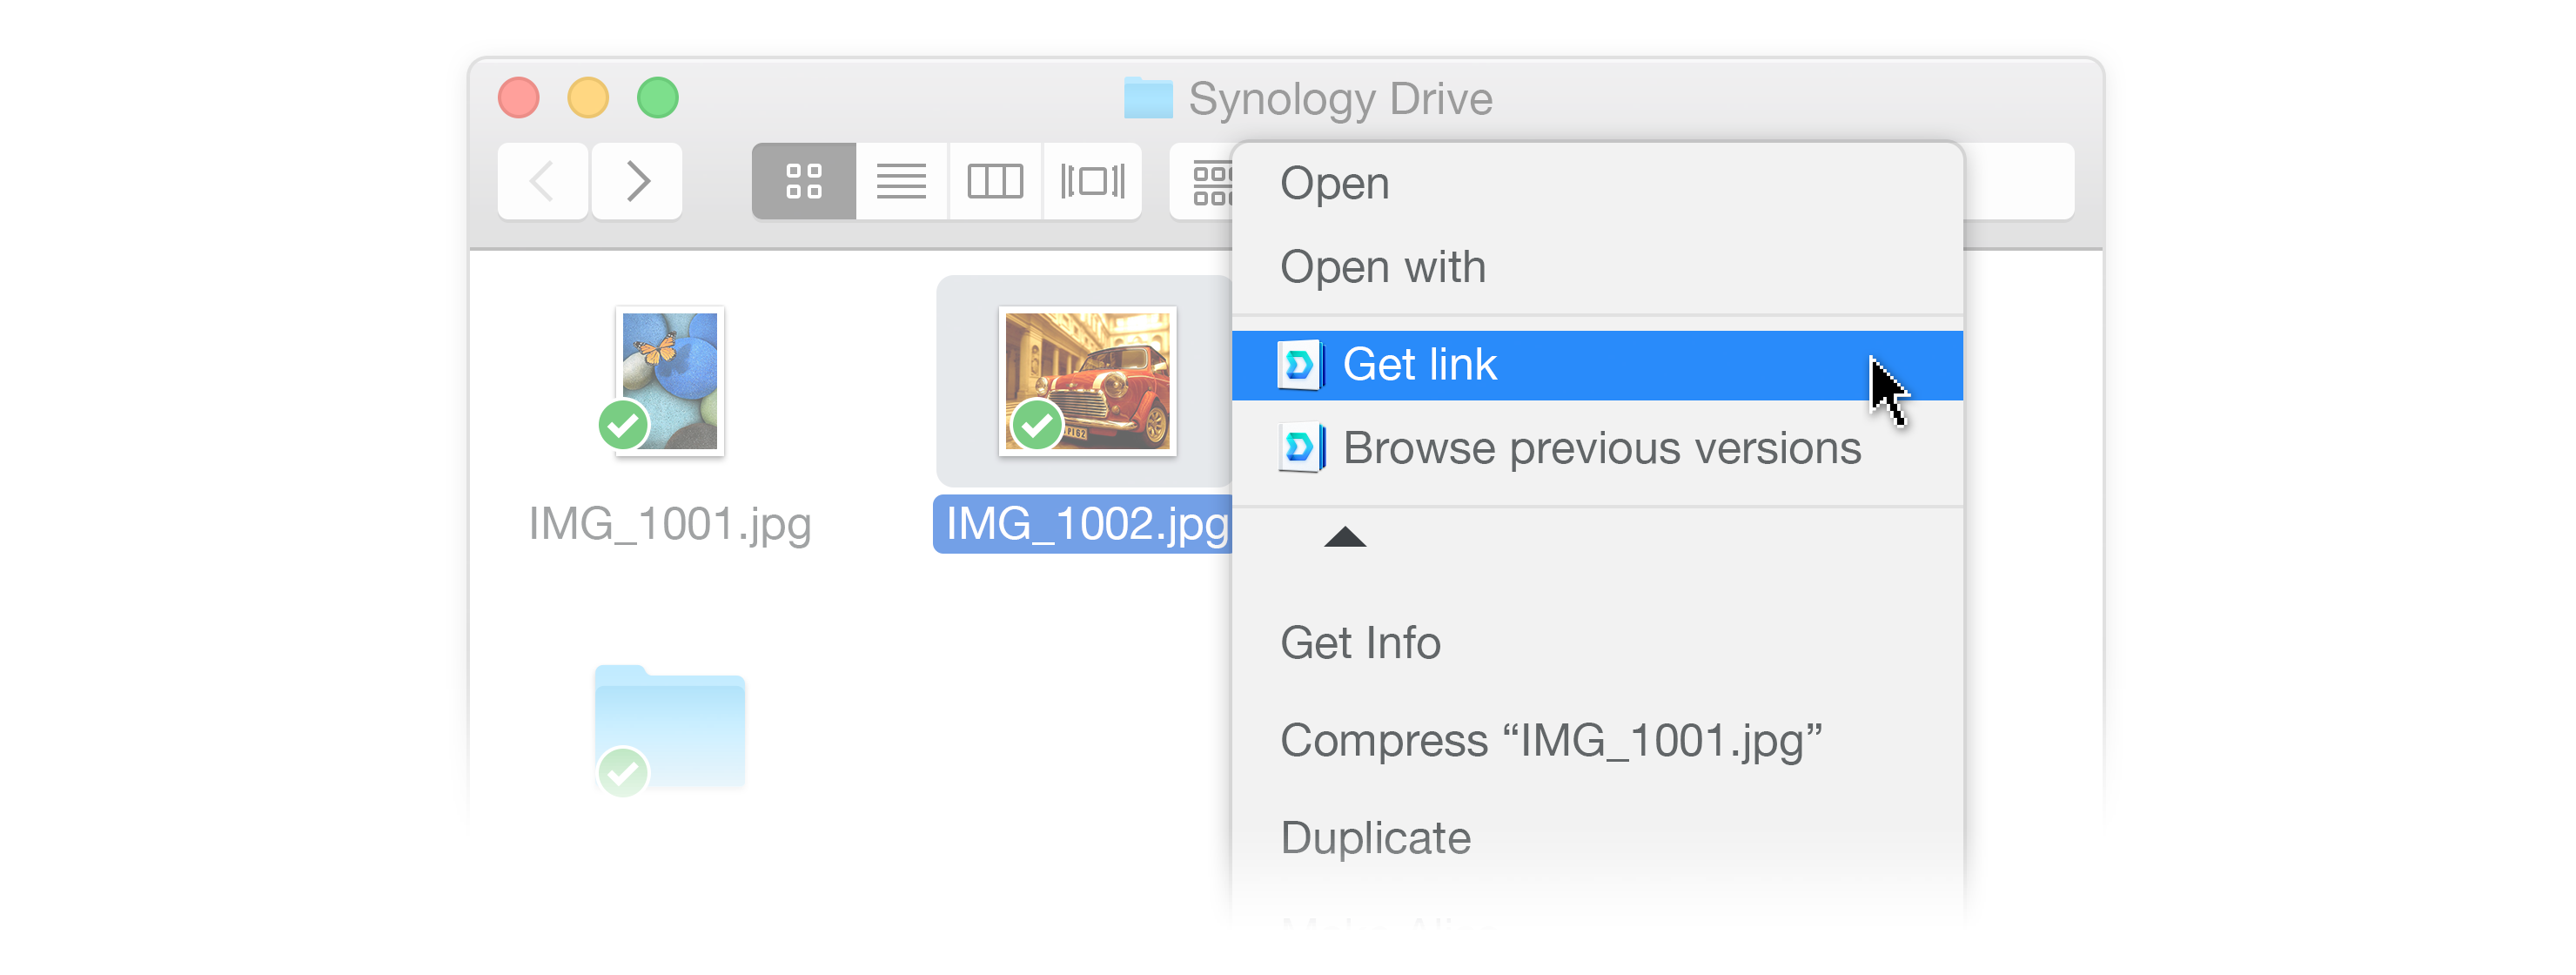Switch to icon grid view

(x=803, y=181)
